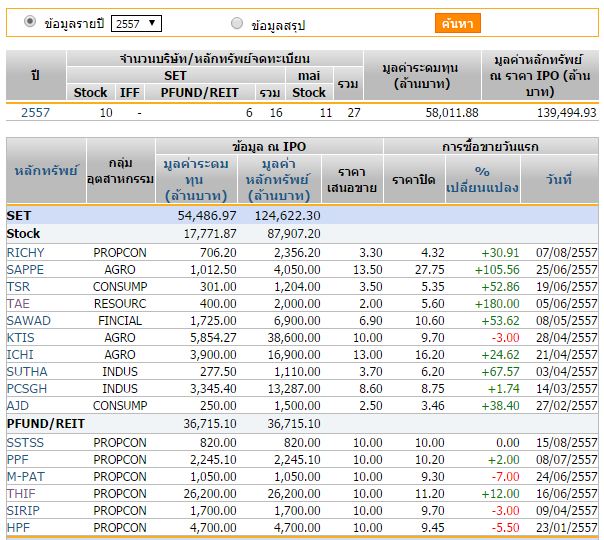Open the HPF security link
Image resolution: width=604 pixels, height=540 pixels.
pyautogui.click(x=18, y=527)
